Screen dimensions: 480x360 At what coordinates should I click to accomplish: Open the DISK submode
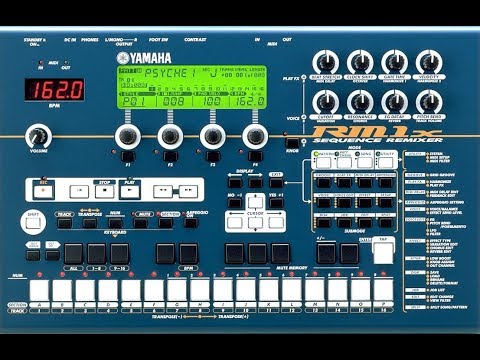324,223
